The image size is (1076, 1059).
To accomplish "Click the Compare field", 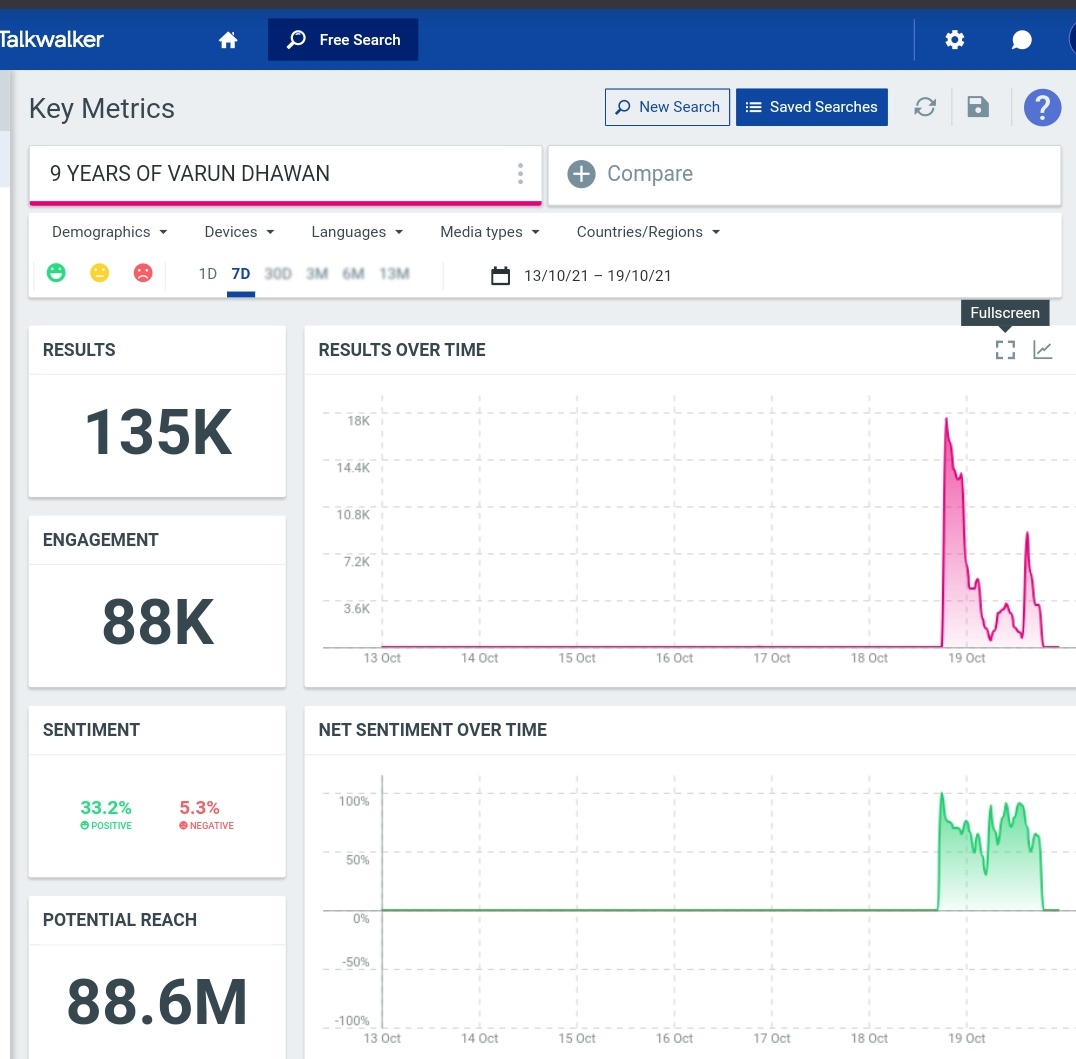I will (x=804, y=175).
